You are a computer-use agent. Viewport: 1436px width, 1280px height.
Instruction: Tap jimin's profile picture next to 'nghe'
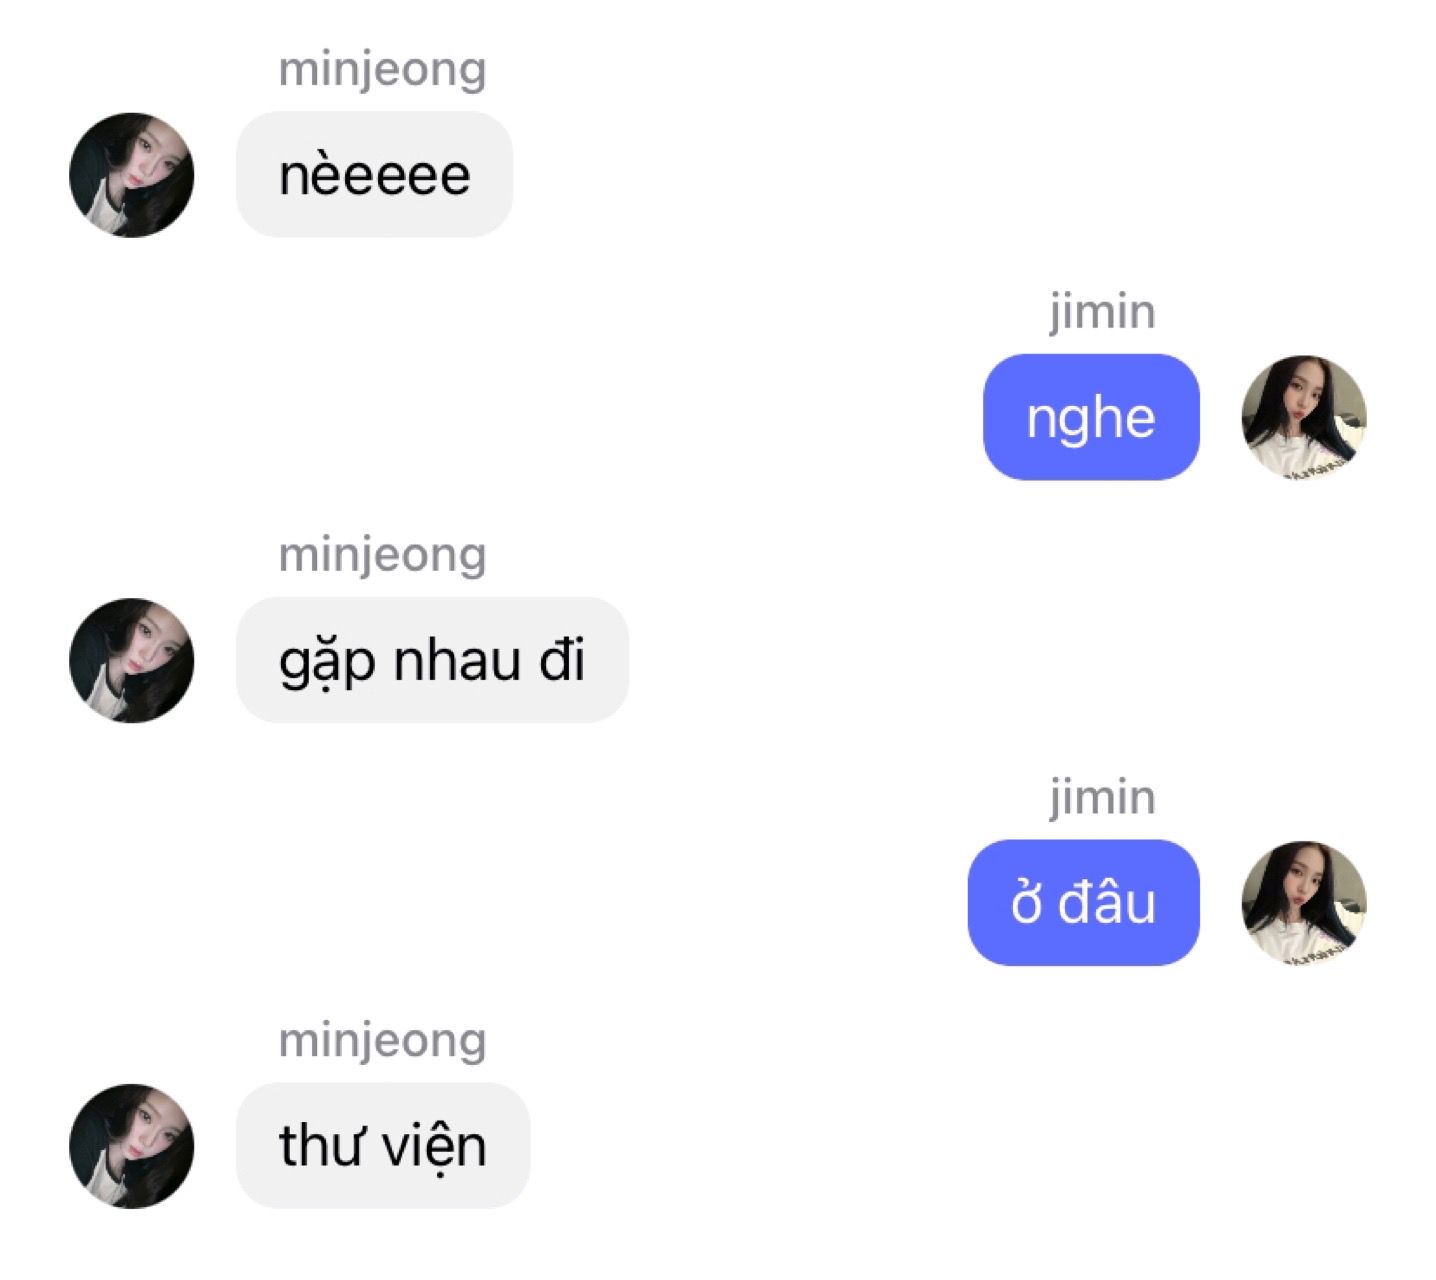[x=1303, y=417]
